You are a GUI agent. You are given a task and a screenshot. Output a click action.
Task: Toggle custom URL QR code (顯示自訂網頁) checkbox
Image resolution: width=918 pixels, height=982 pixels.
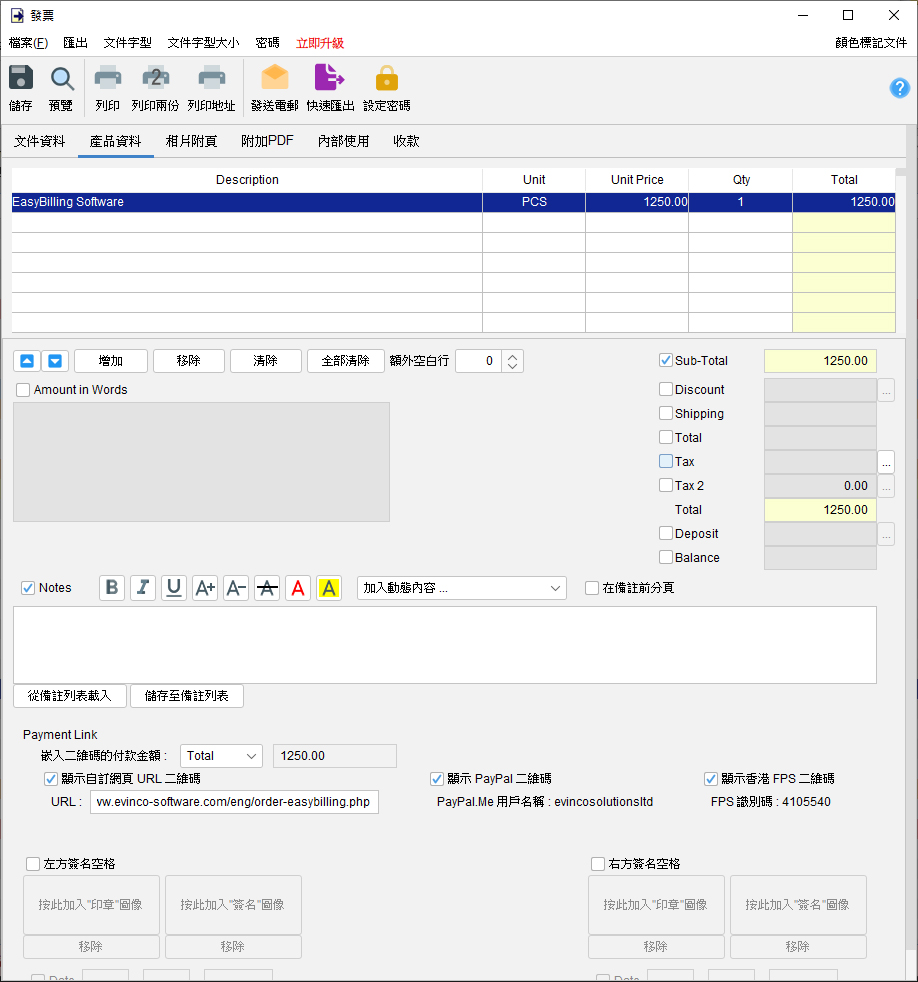51,778
